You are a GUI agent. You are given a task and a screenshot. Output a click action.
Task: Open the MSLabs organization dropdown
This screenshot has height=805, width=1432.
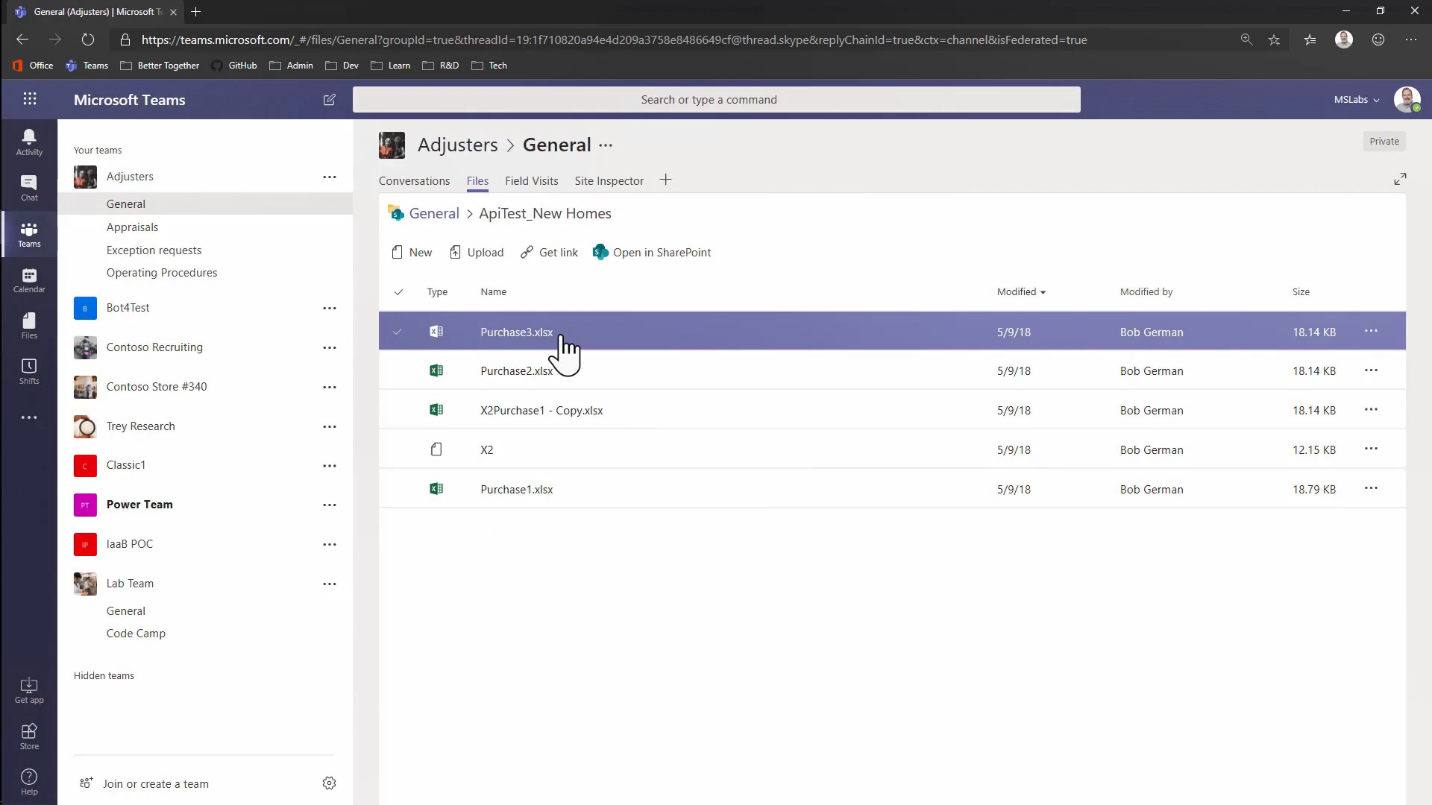click(x=1356, y=100)
